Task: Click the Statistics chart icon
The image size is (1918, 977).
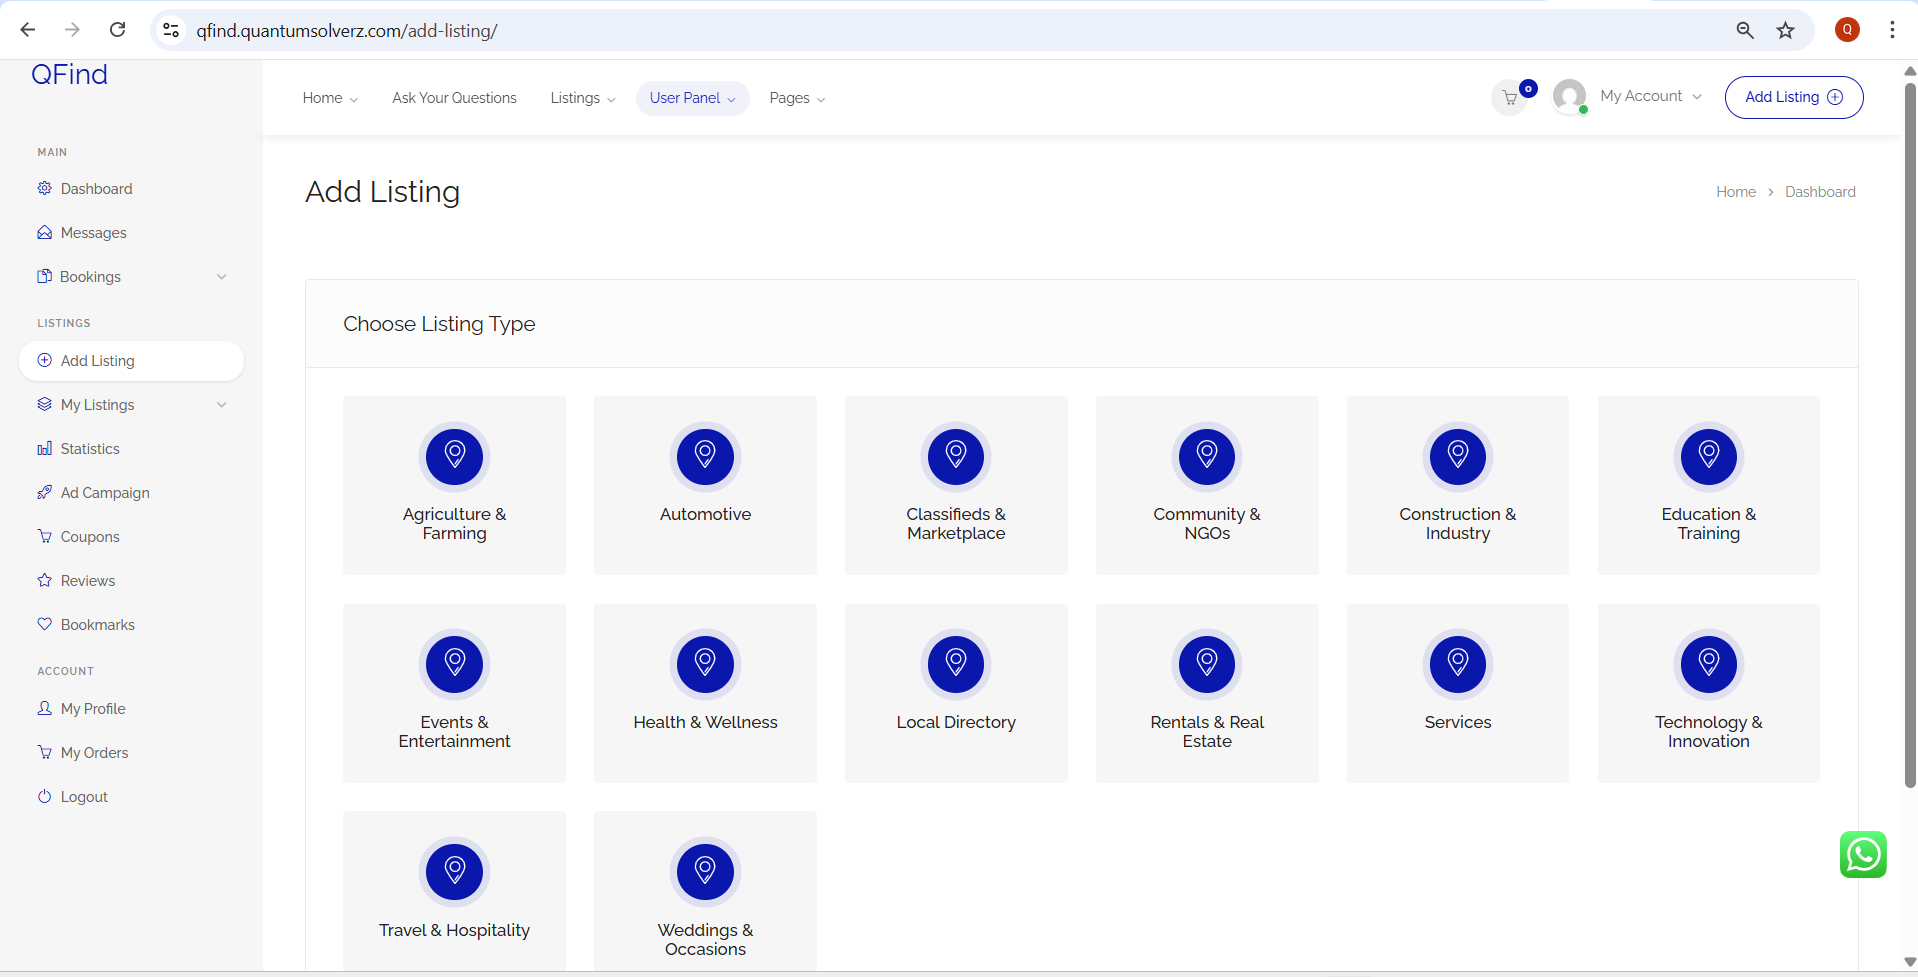Action: (45, 449)
